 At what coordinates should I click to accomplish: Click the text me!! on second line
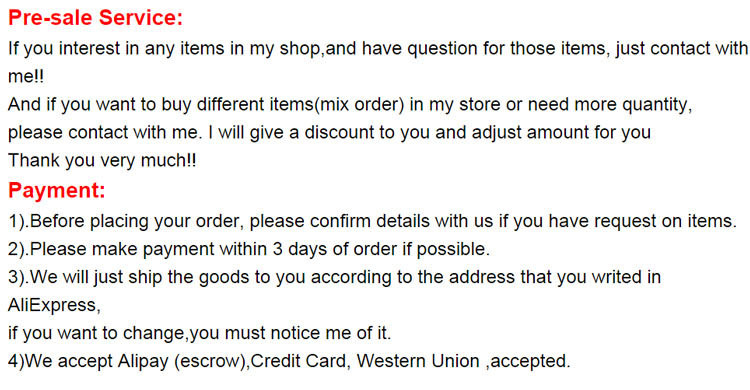(x=26, y=77)
